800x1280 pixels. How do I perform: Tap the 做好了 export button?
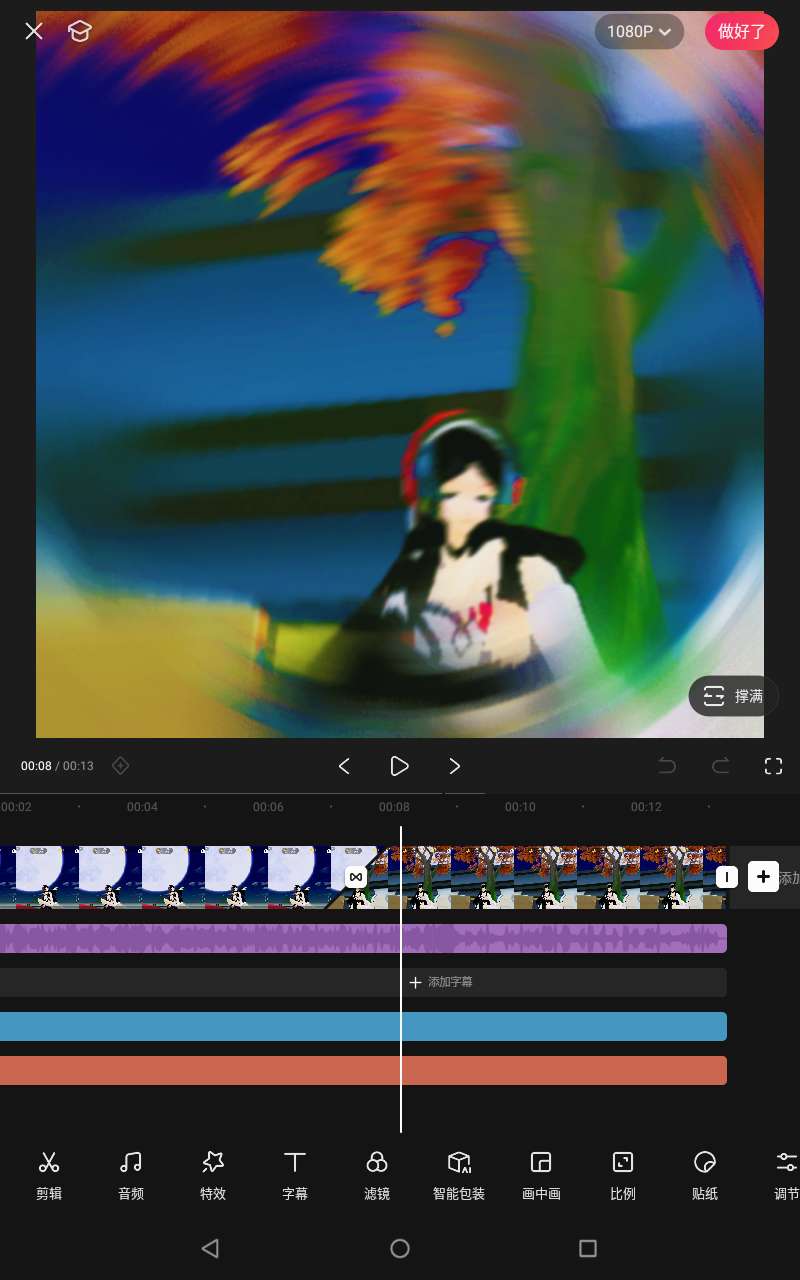tap(741, 31)
